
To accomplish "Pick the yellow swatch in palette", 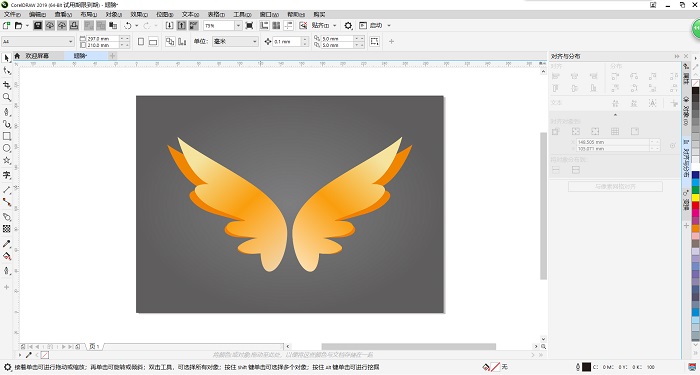I will tap(696, 197).
